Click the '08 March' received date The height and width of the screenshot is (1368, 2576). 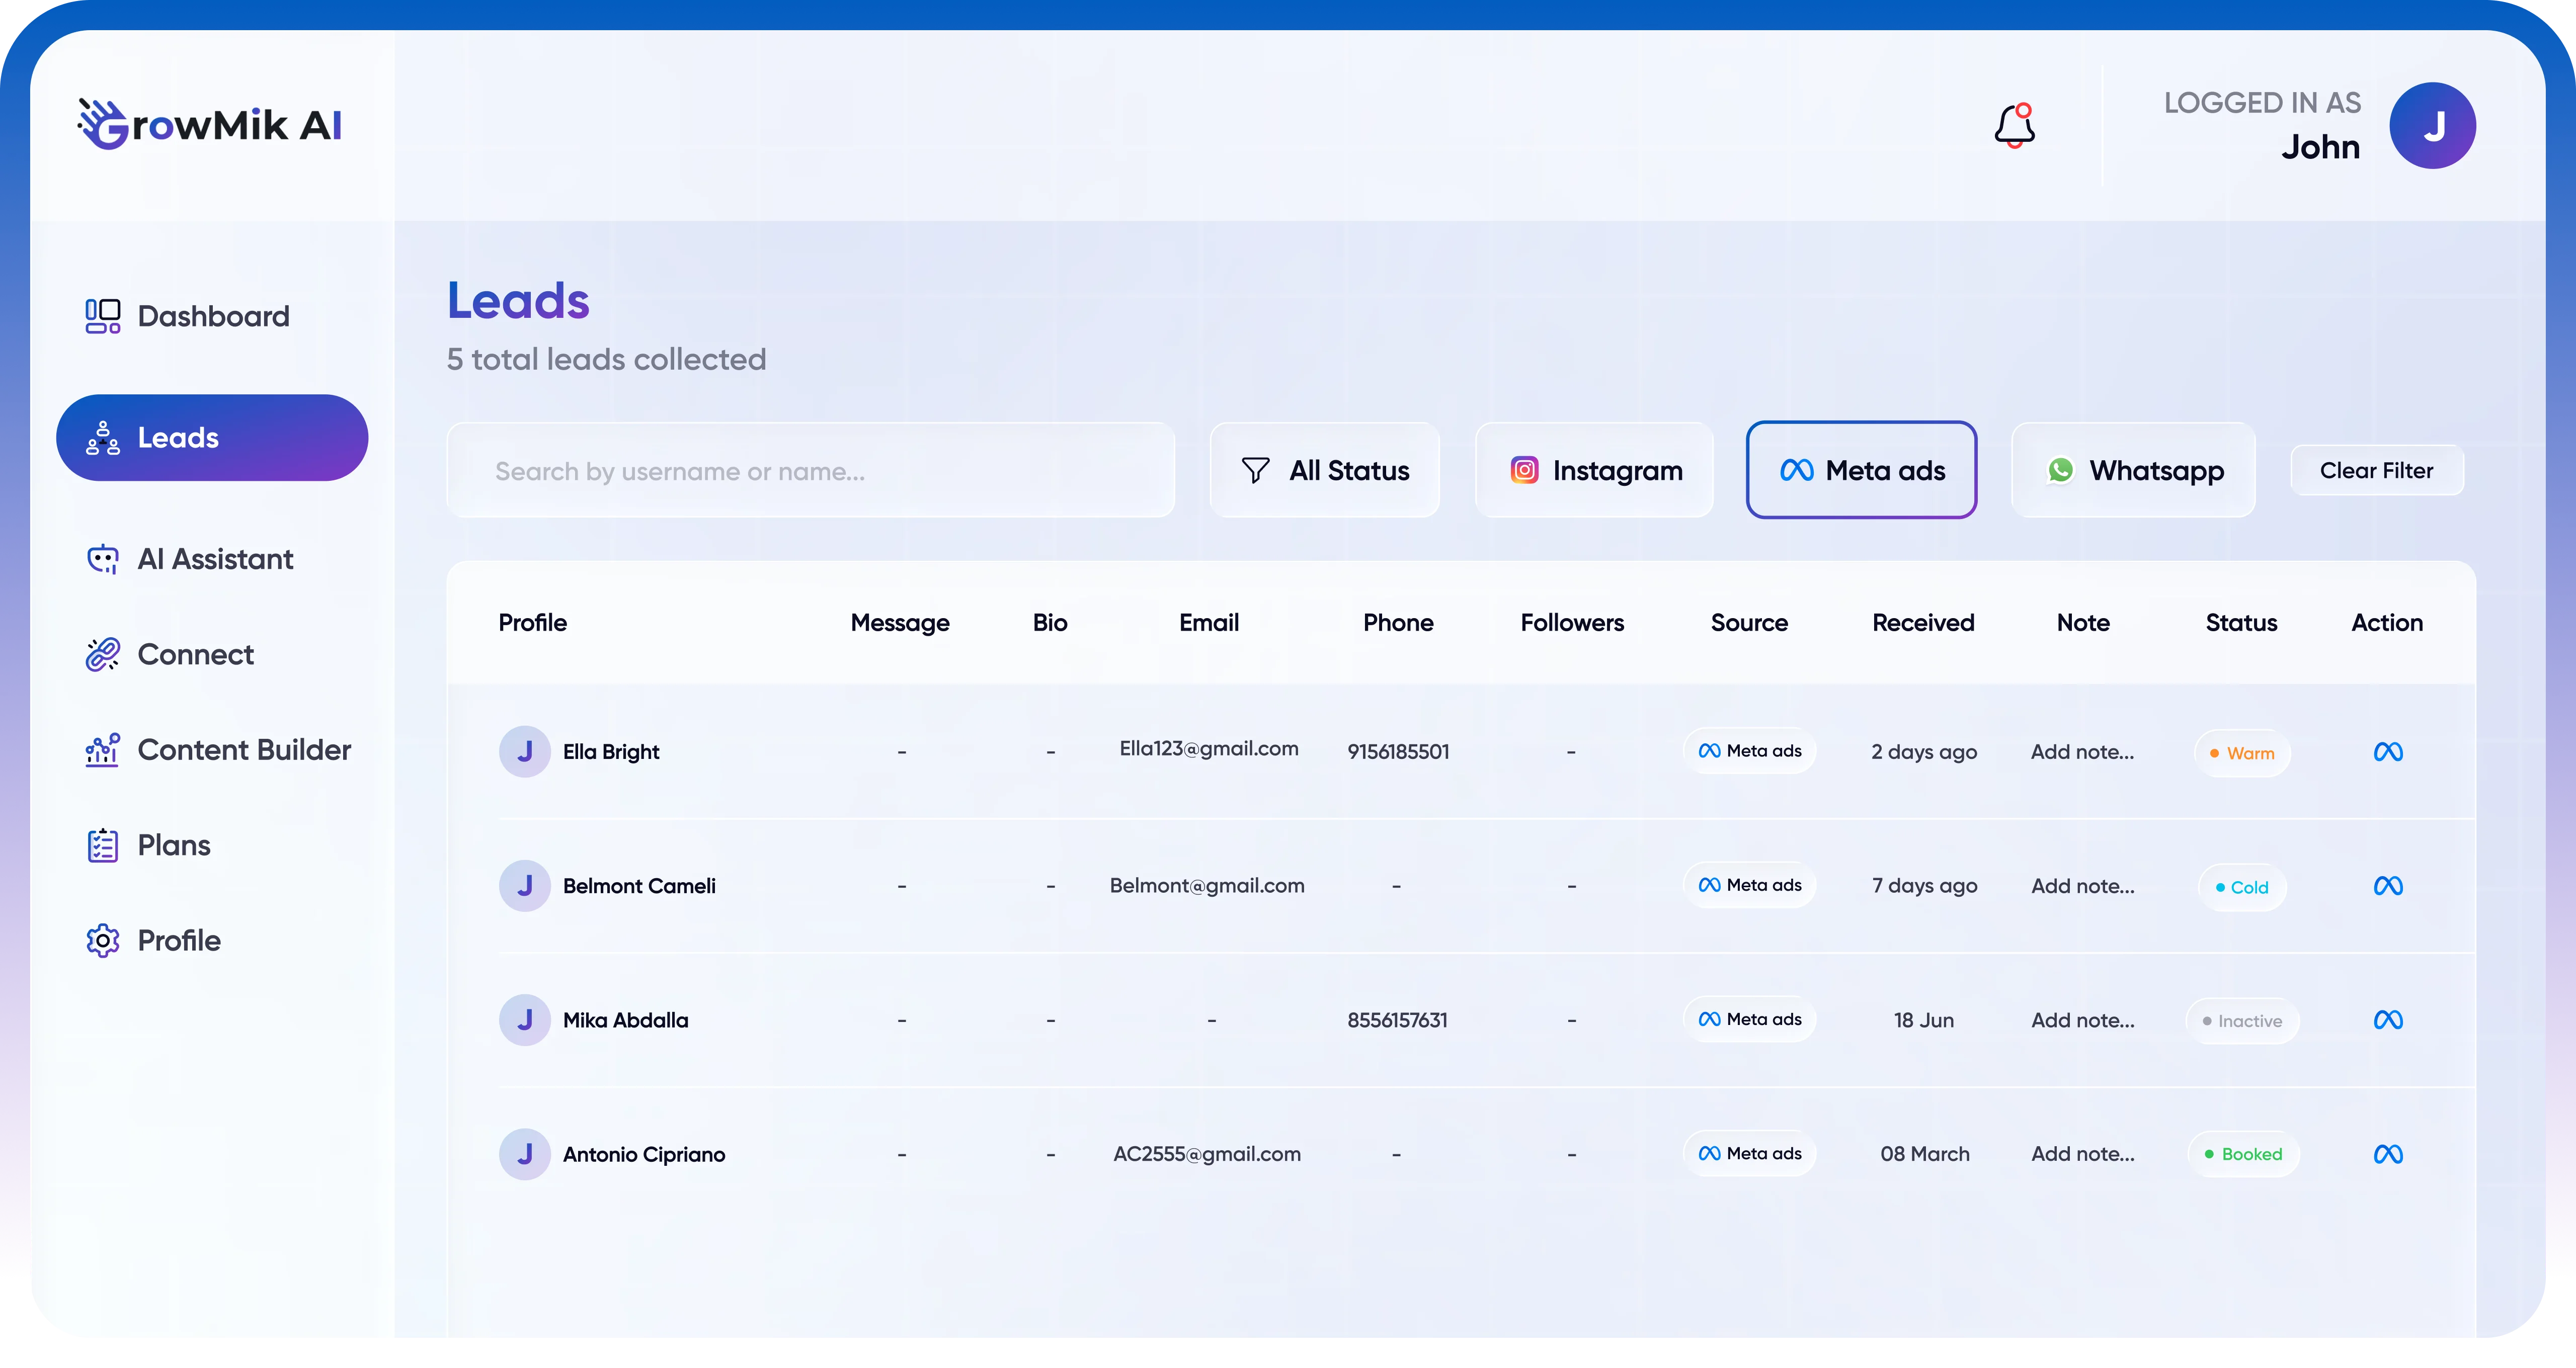(x=1924, y=1154)
